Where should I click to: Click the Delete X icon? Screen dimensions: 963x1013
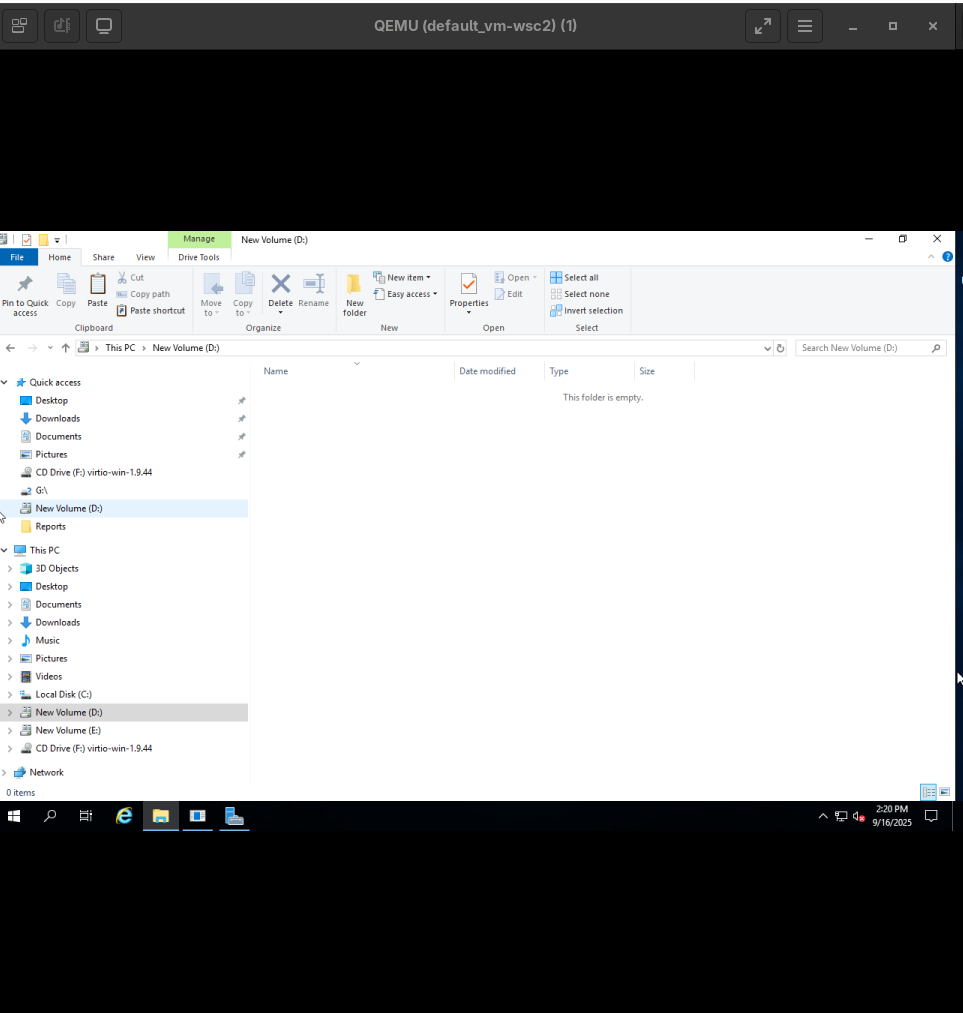coord(280,284)
